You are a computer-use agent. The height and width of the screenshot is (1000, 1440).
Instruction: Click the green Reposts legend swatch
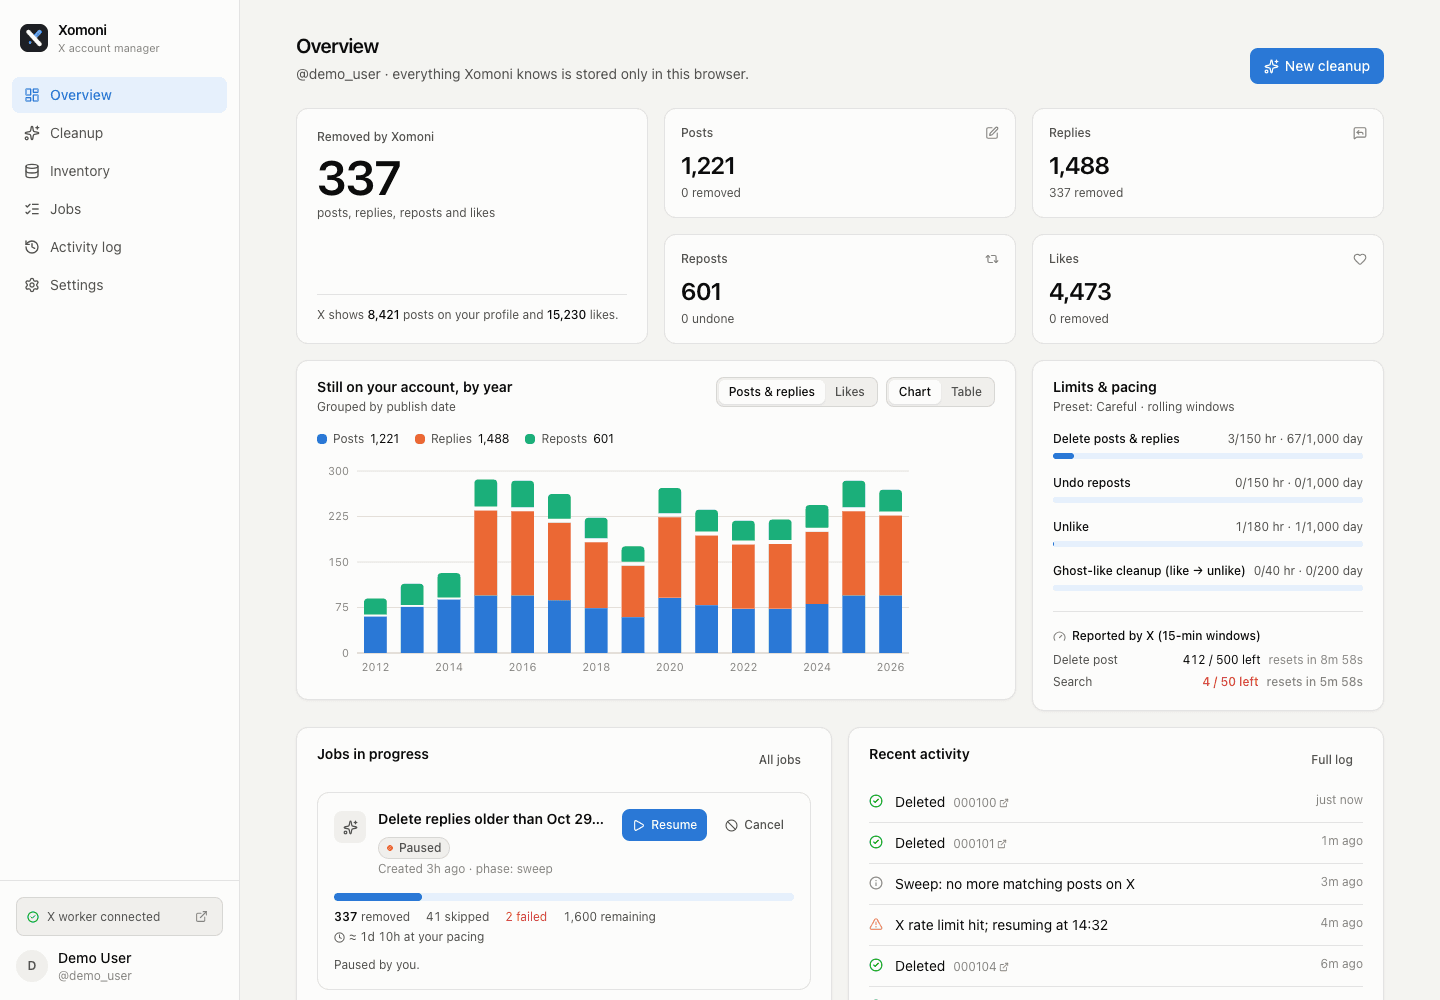[530, 439]
